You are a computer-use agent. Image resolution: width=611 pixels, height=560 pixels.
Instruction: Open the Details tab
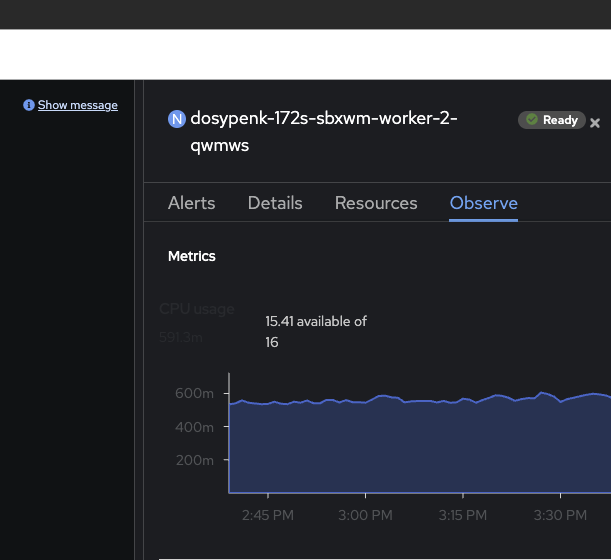click(x=275, y=203)
